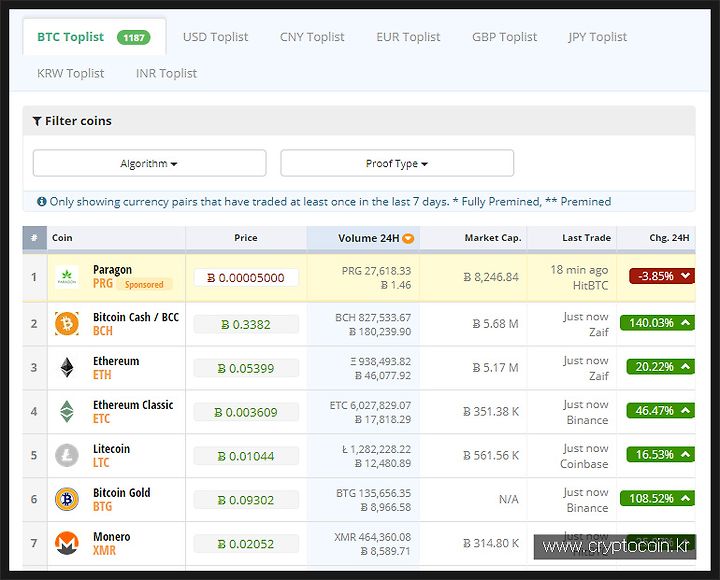Click the Bitcoin Cash price 0.3382
The height and width of the screenshot is (580, 720).
pyautogui.click(x=246, y=325)
